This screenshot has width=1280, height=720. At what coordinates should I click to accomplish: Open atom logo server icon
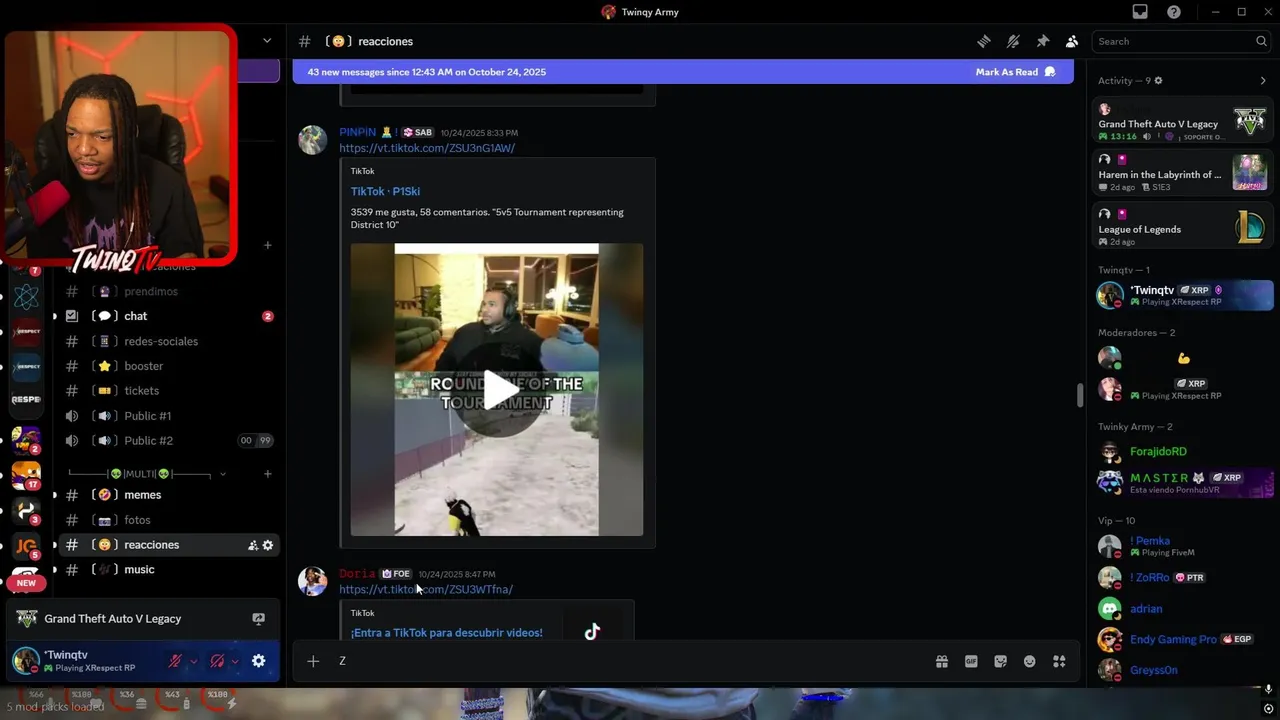26,296
